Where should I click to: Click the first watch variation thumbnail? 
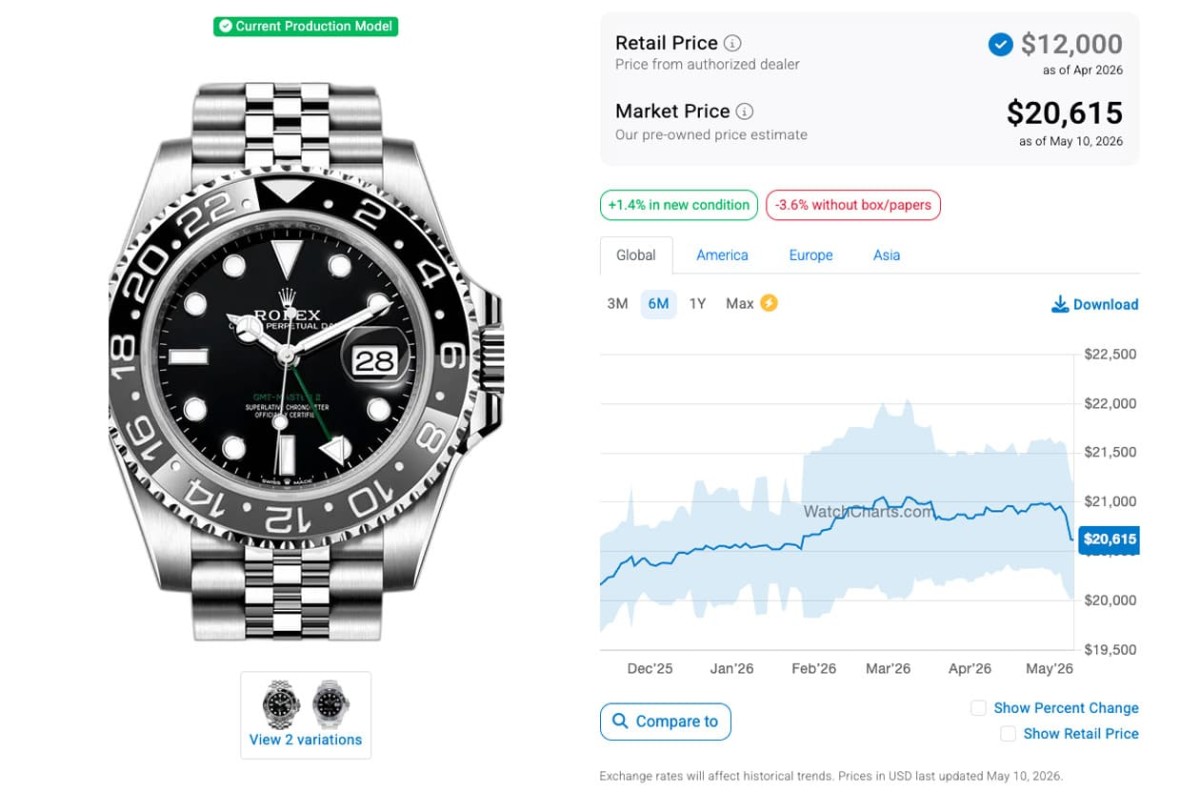[281, 703]
